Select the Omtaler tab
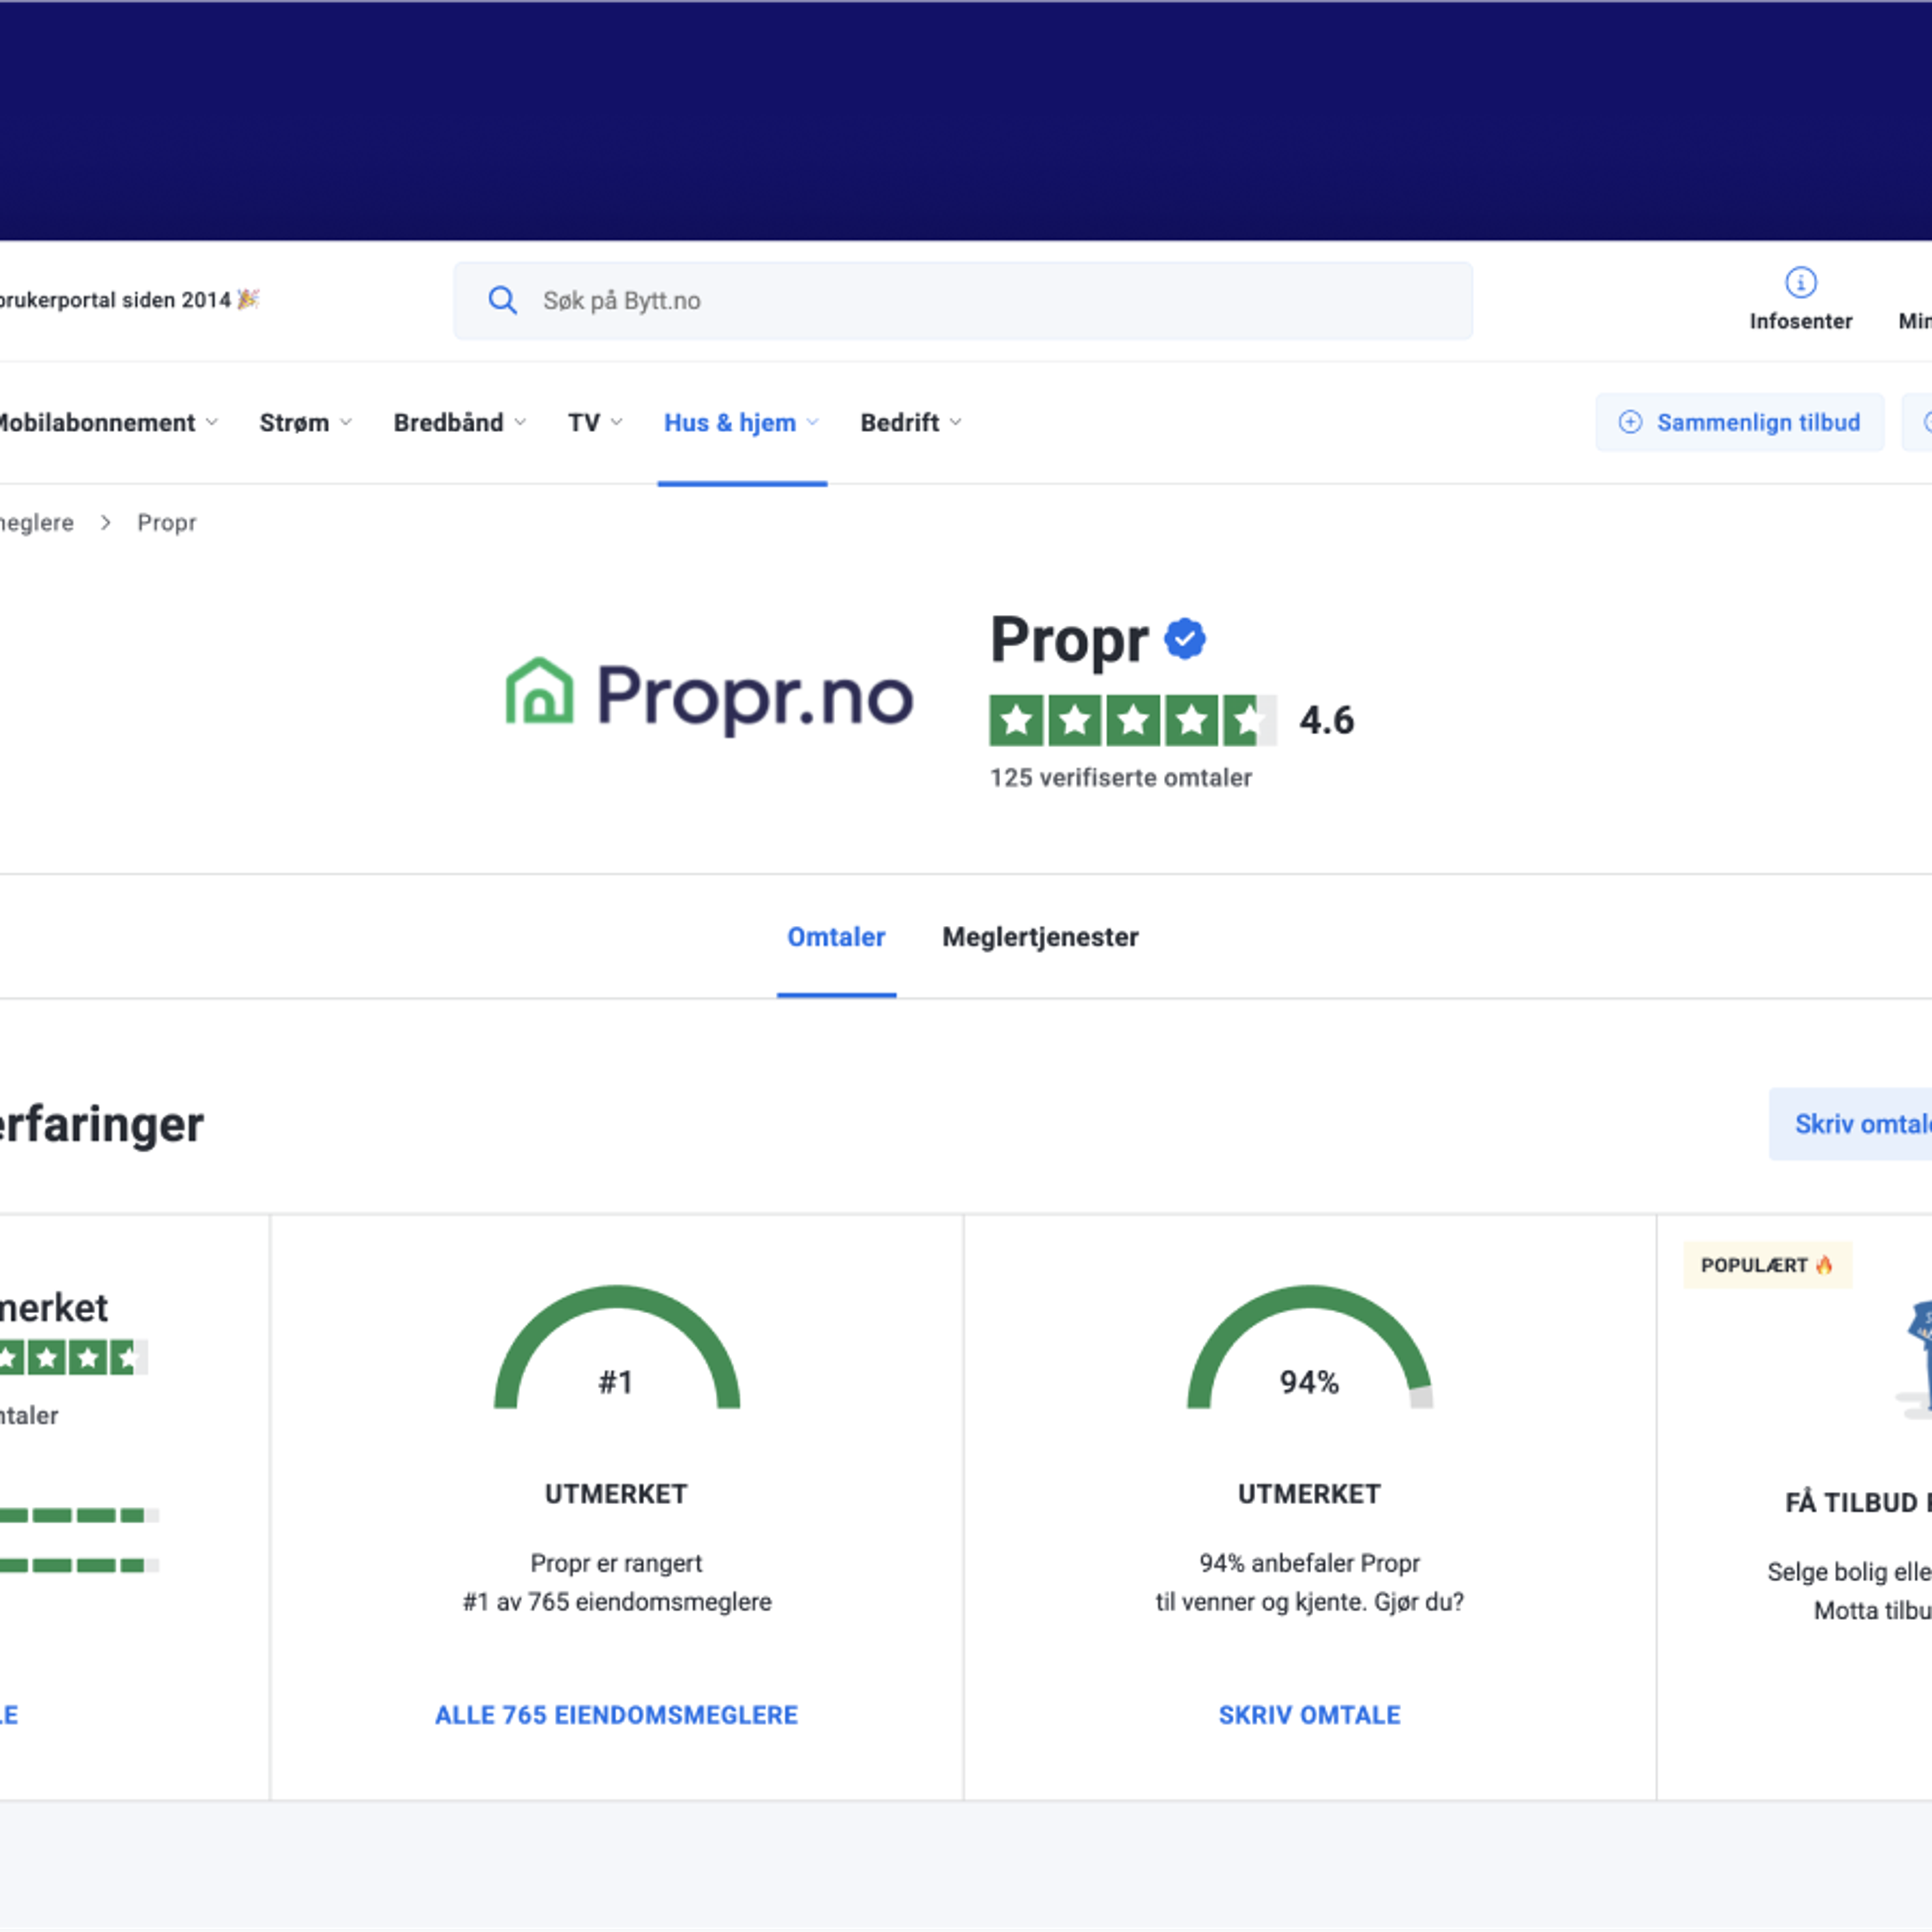Screen dimensions: 1932x1932 pos(836,937)
